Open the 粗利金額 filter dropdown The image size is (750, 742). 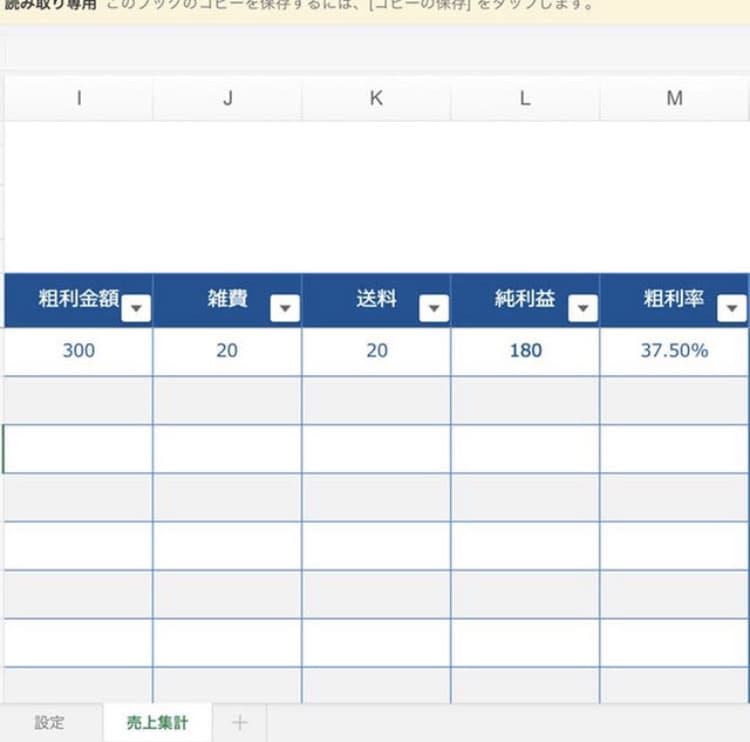tap(136, 308)
